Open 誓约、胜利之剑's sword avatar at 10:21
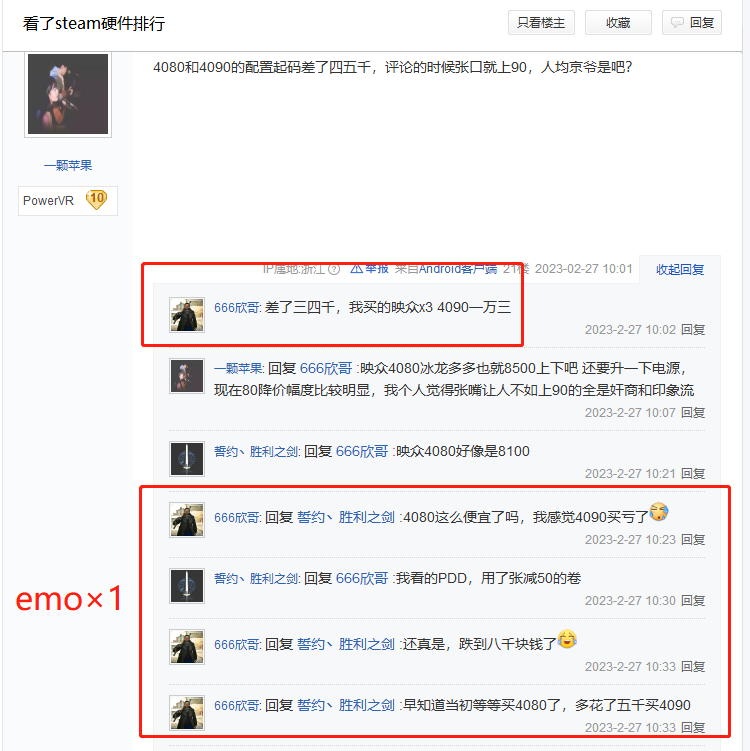This screenshot has width=750, height=751. tap(187, 459)
